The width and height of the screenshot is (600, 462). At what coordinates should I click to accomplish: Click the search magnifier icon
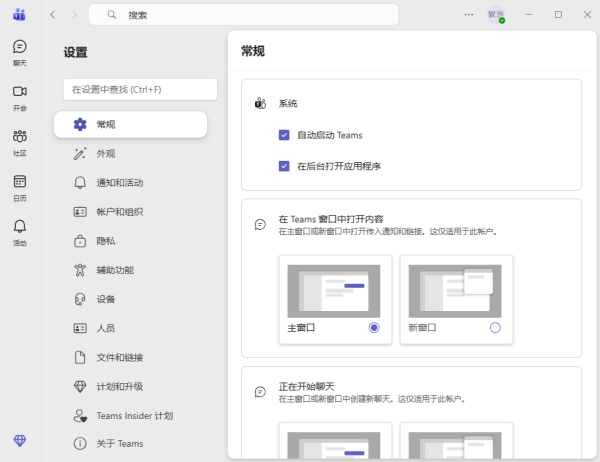pyautogui.click(x=111, y=15)
